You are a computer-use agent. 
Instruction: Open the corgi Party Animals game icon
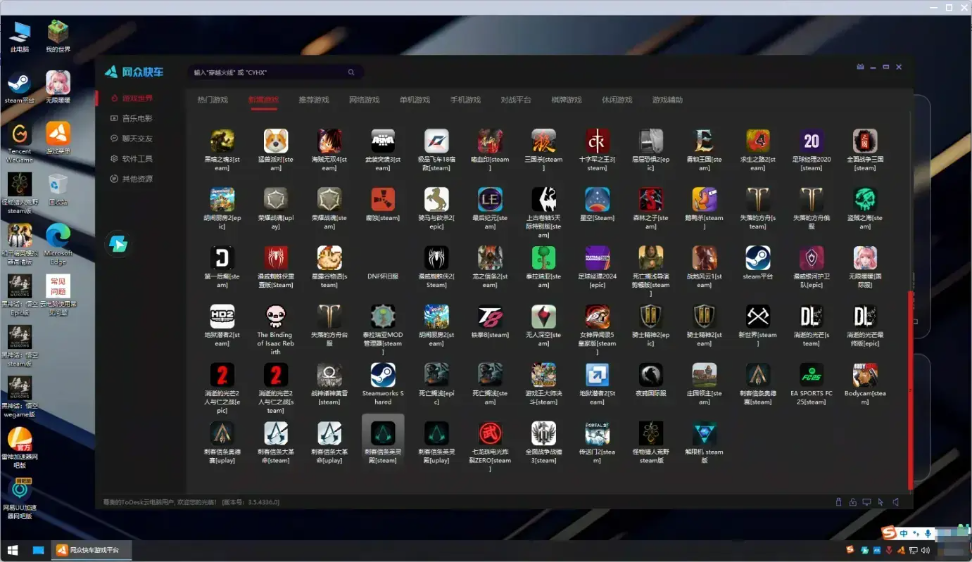(x=276, y=141)
